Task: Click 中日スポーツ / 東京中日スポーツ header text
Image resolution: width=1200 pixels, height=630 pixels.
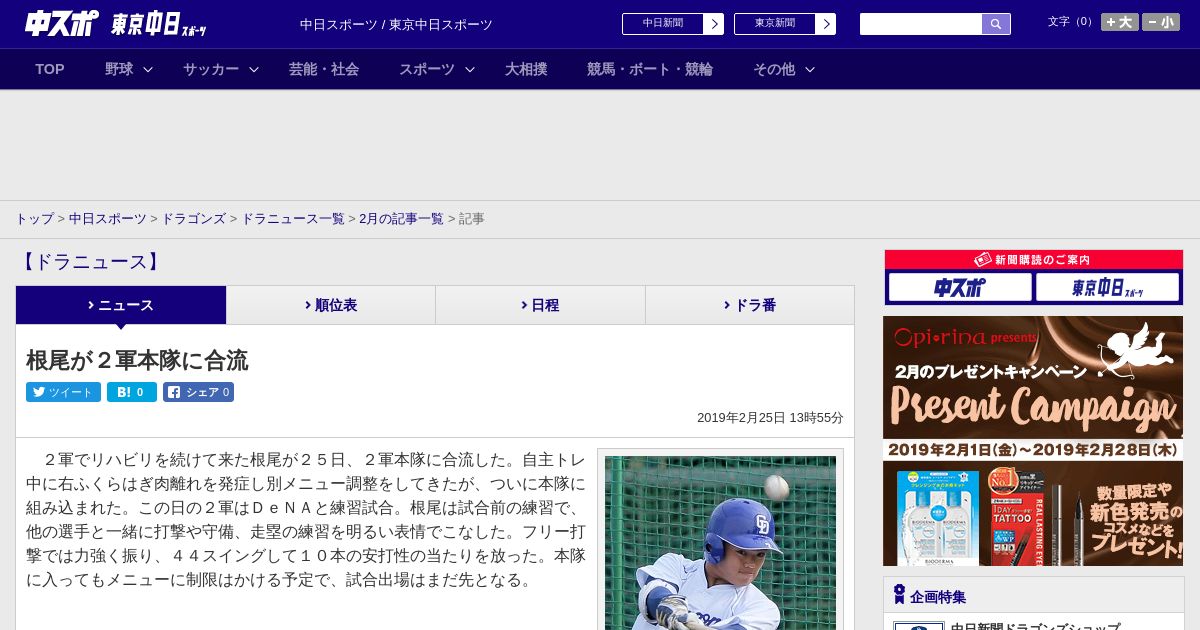Action: point(396,24)
